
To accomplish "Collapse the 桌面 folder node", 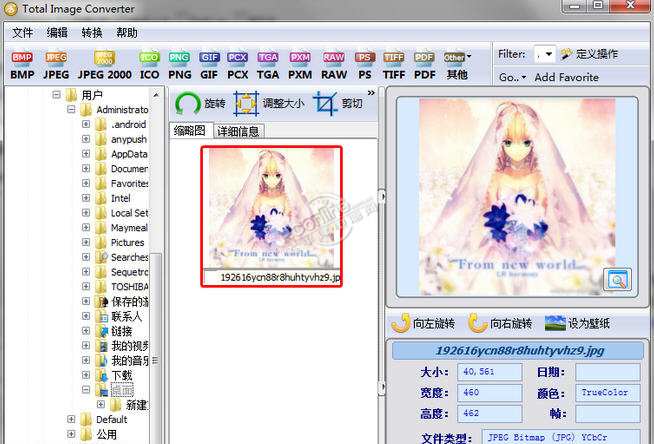I will [x=86, y=390].
